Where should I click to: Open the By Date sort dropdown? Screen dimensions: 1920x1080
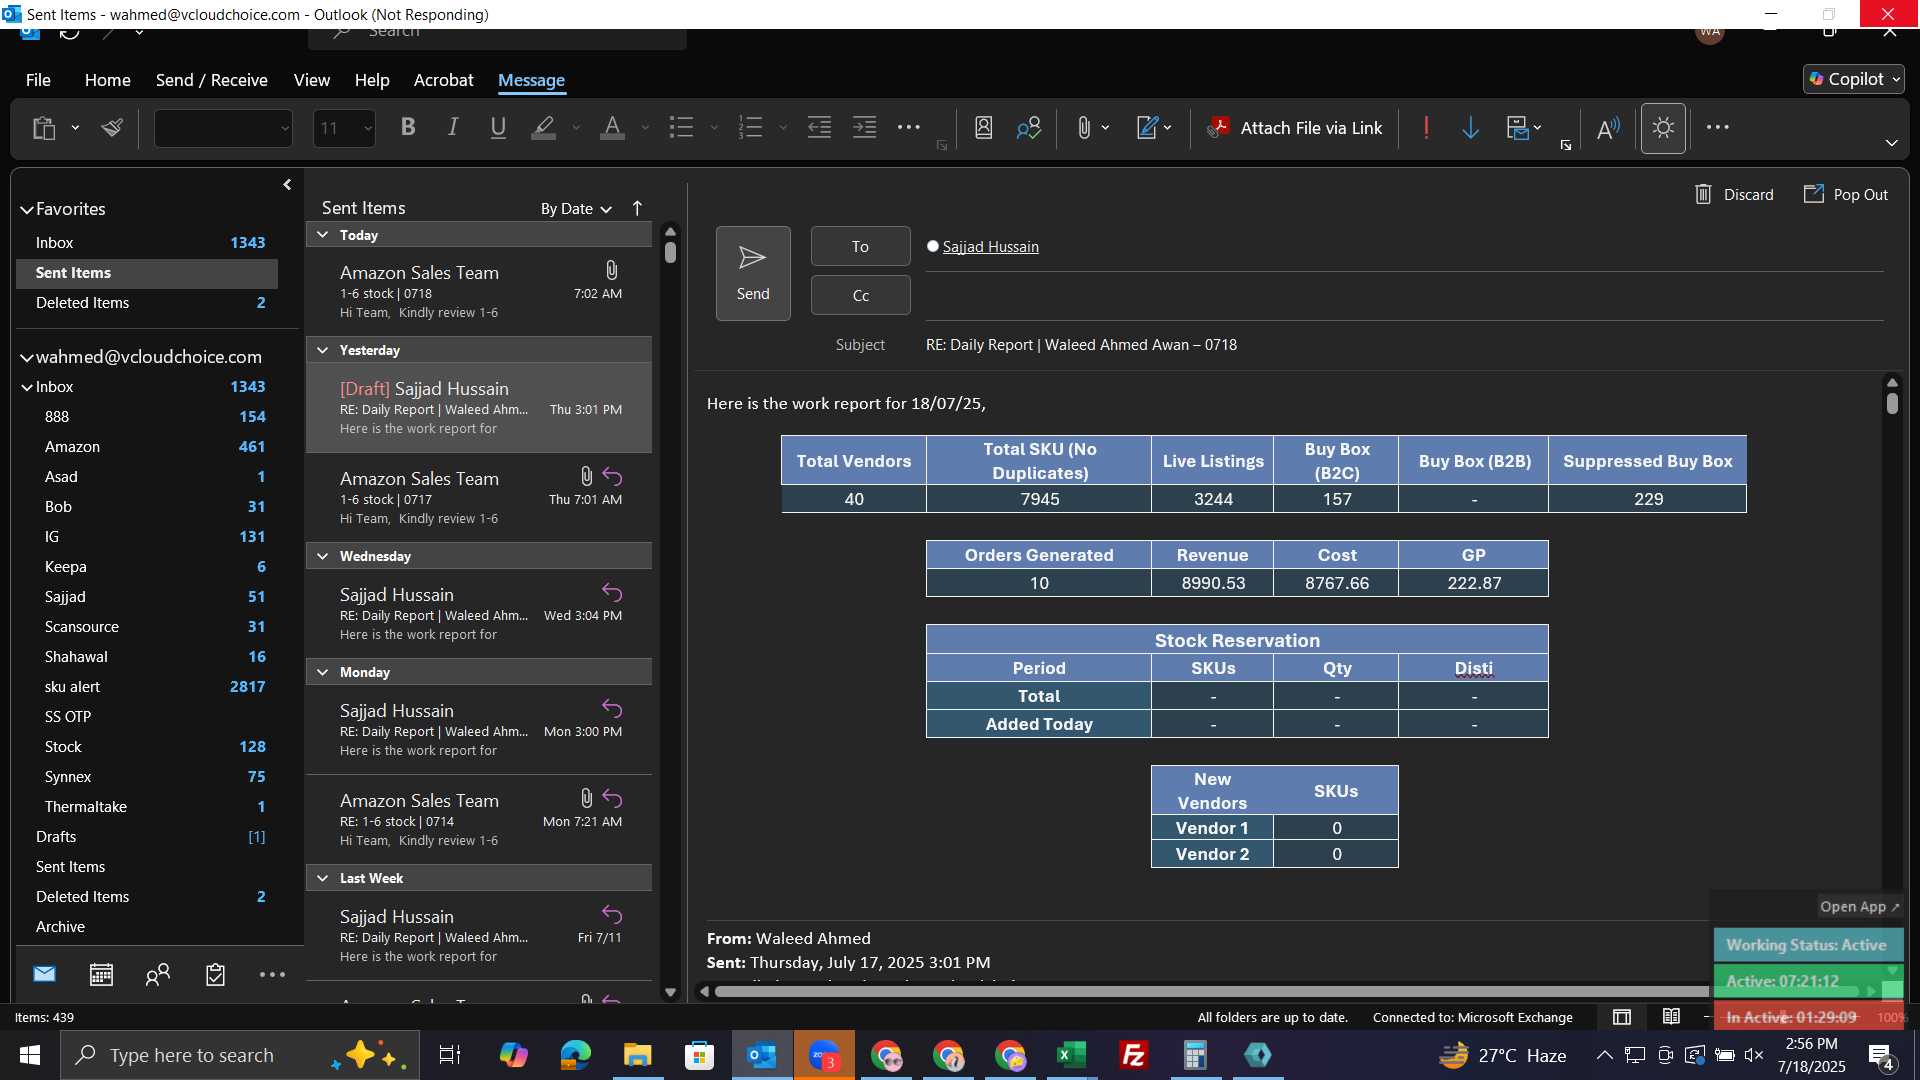[x=576, y=208]
